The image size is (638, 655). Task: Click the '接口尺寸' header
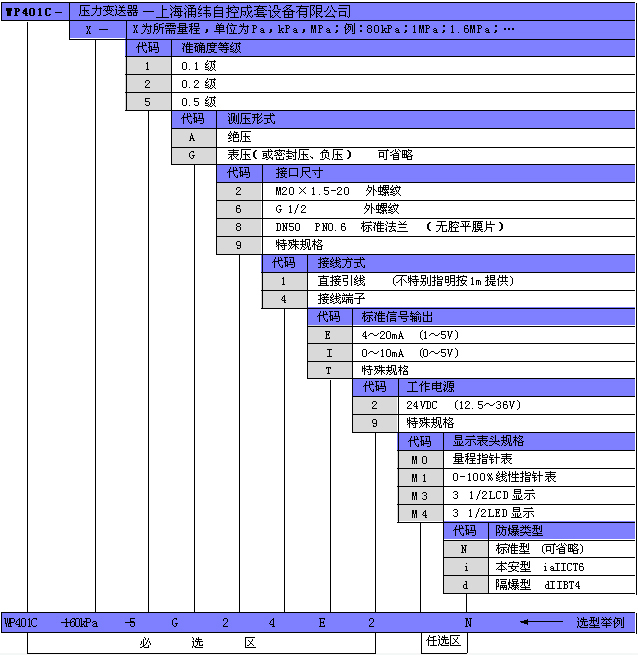click(x=299, y=173)
